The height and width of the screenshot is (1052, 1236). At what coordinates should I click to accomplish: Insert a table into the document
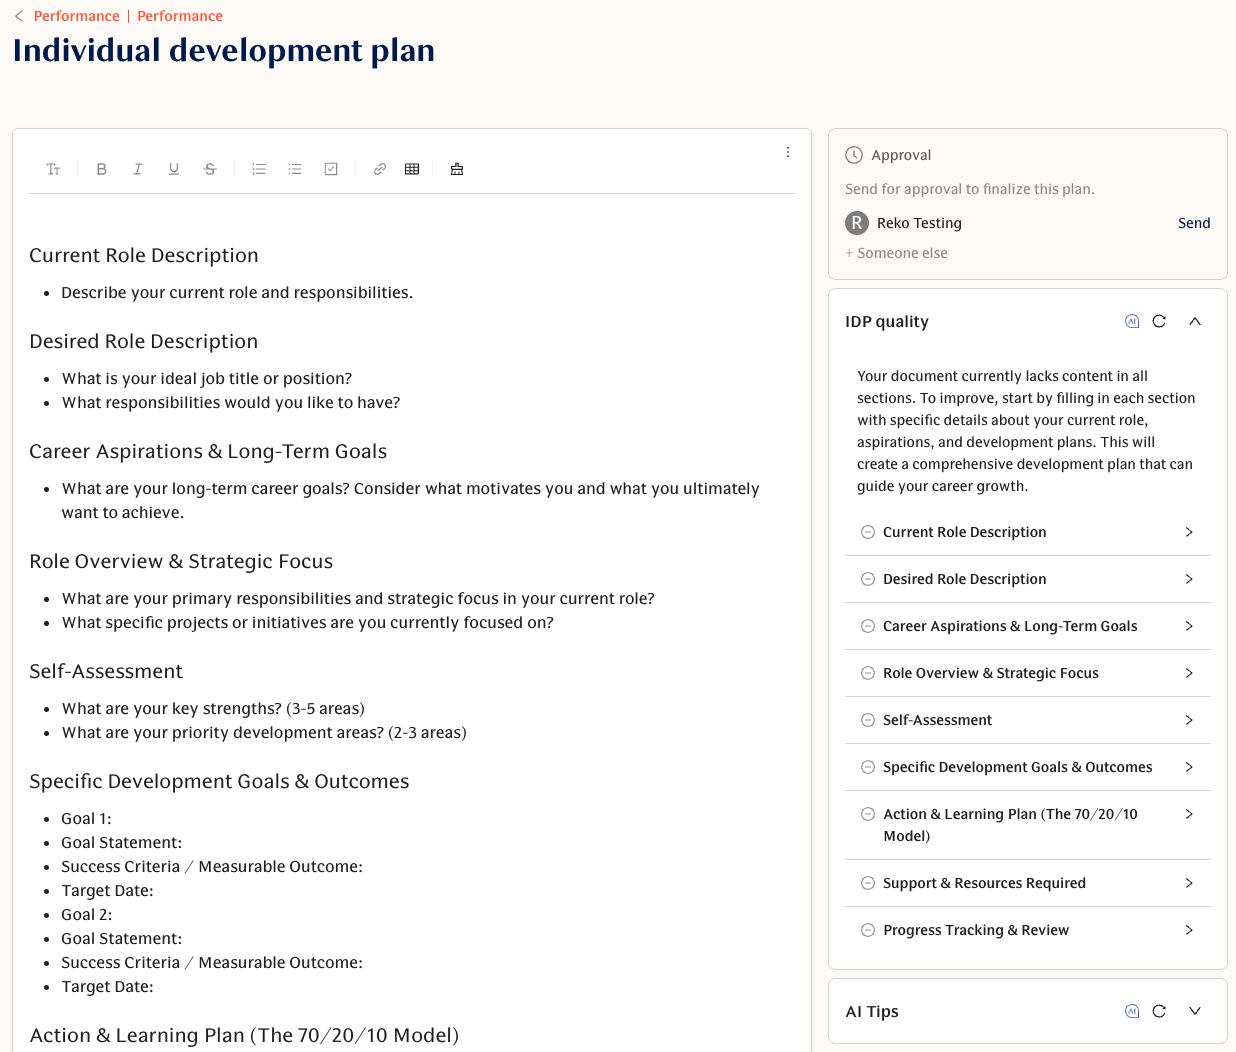pyautogui.click(x=411, y=168)
